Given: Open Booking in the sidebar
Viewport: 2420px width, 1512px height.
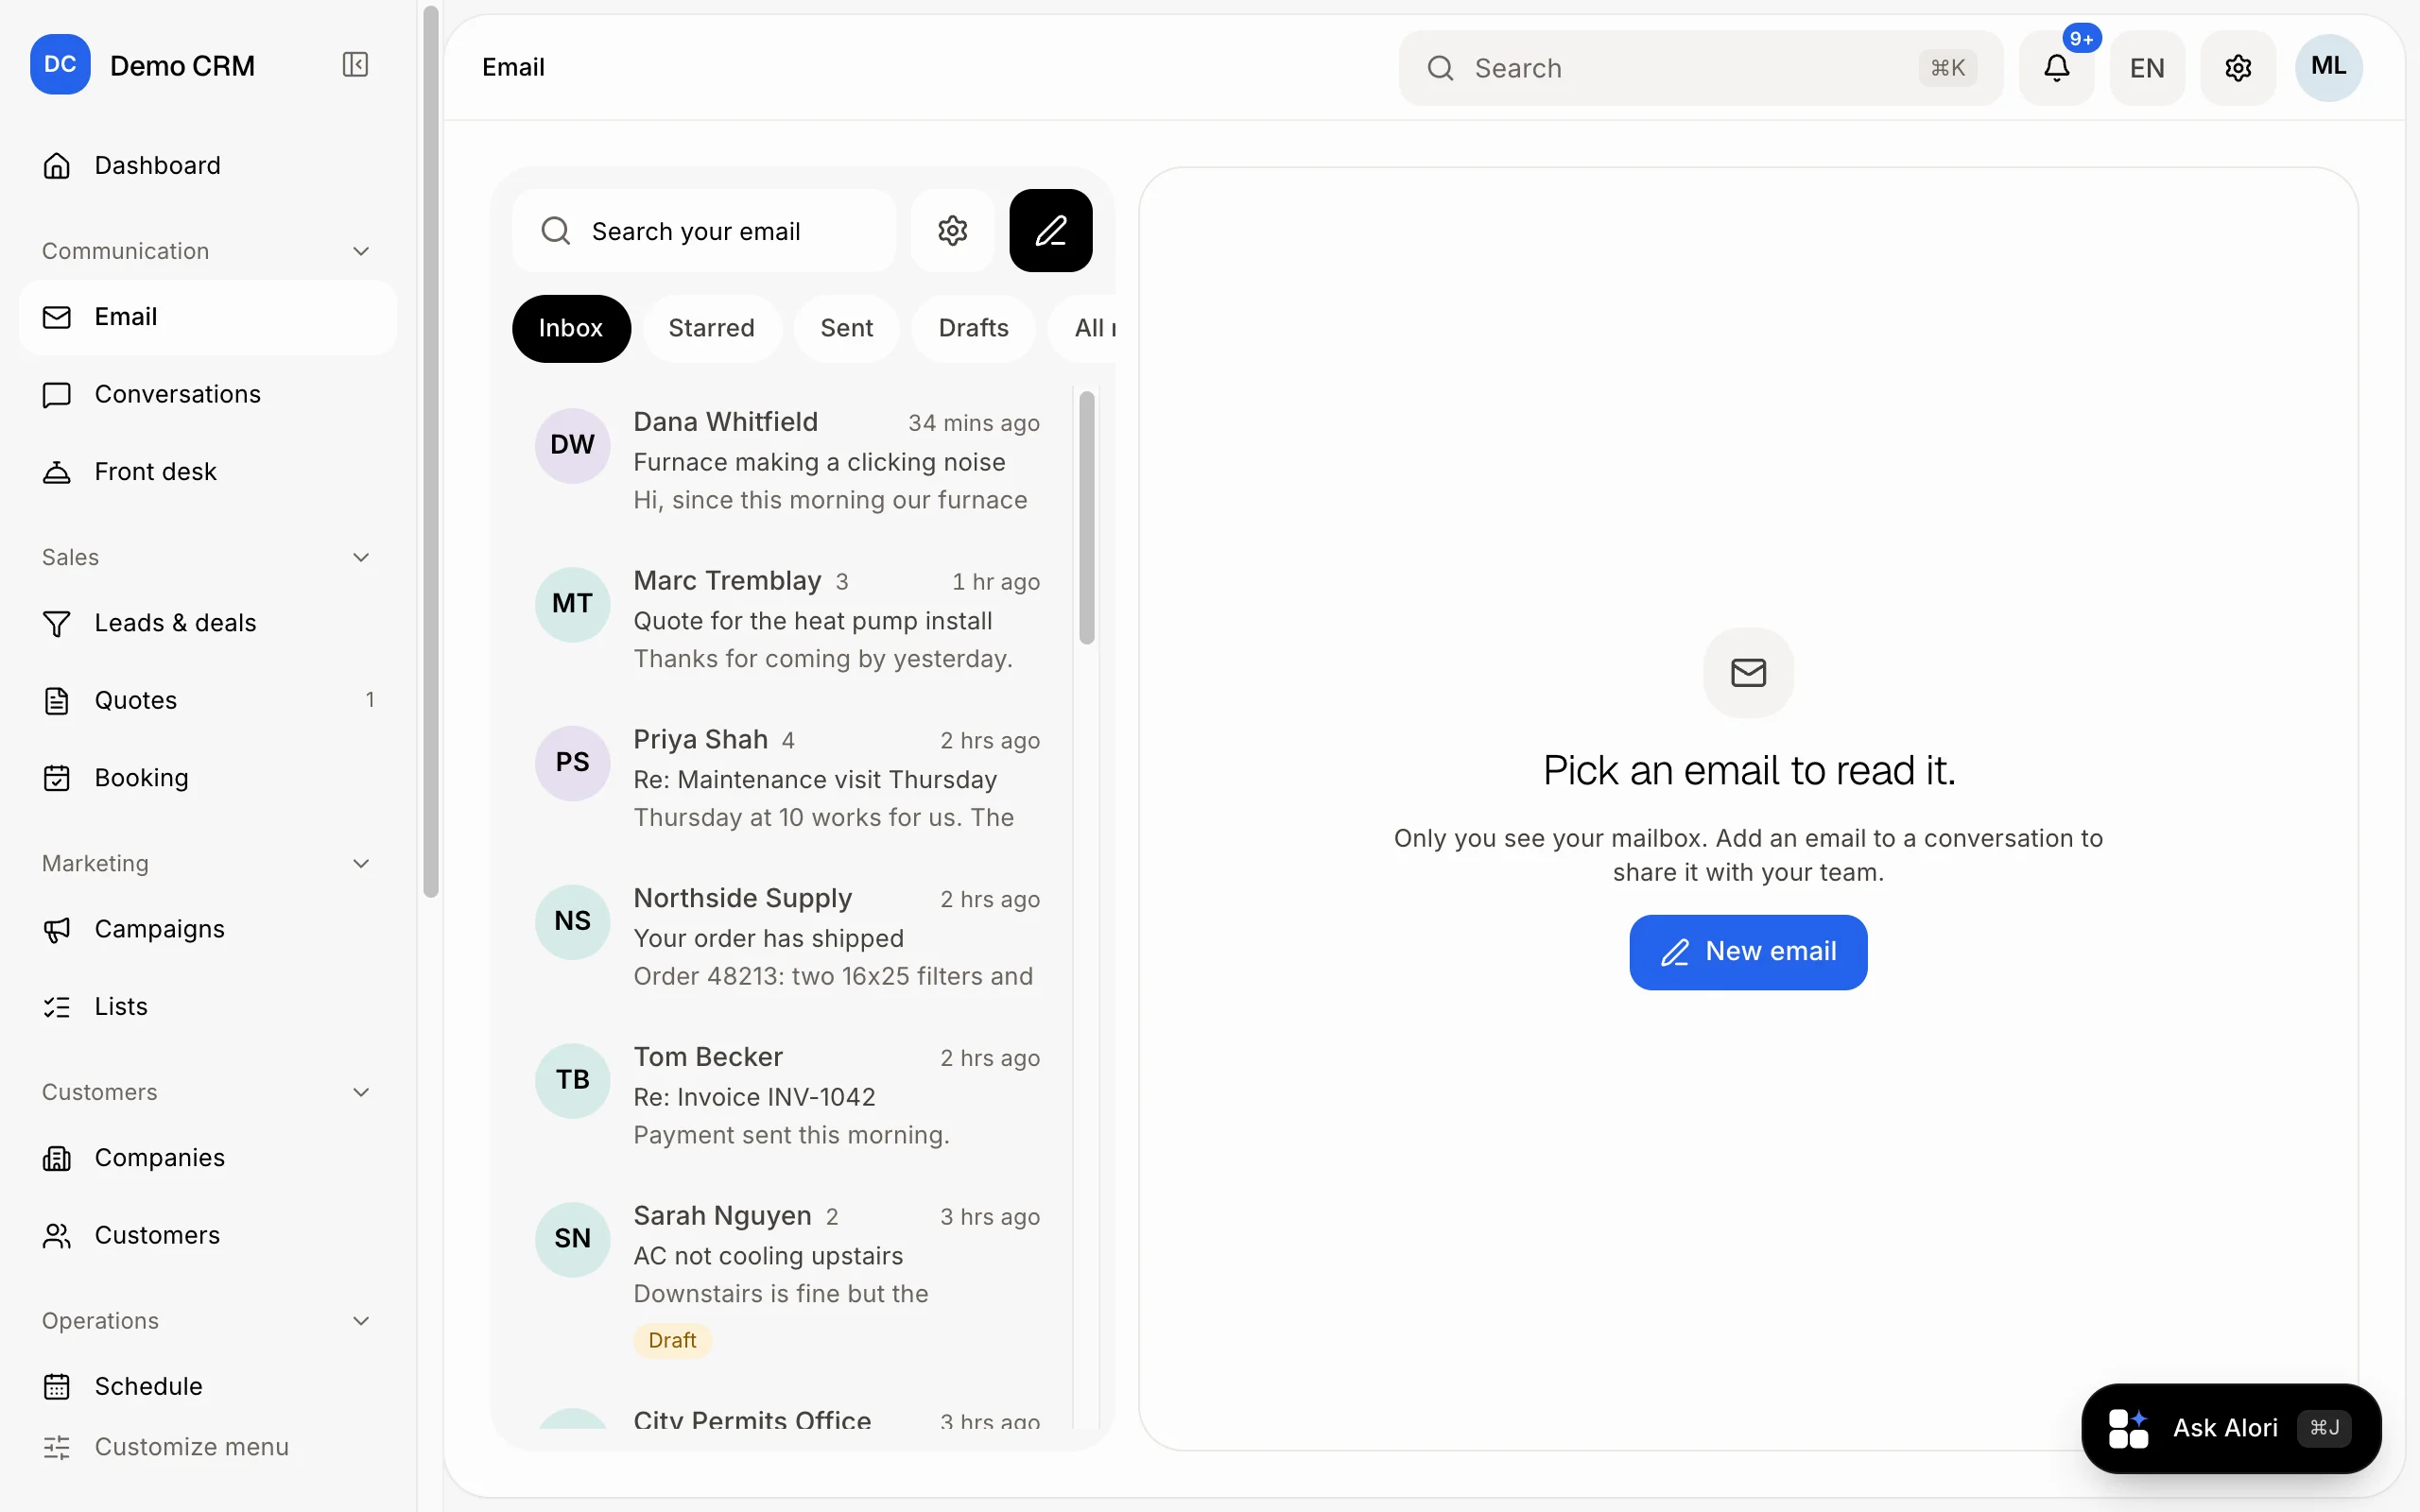Looking at the screenshot, I should [208, 778].
